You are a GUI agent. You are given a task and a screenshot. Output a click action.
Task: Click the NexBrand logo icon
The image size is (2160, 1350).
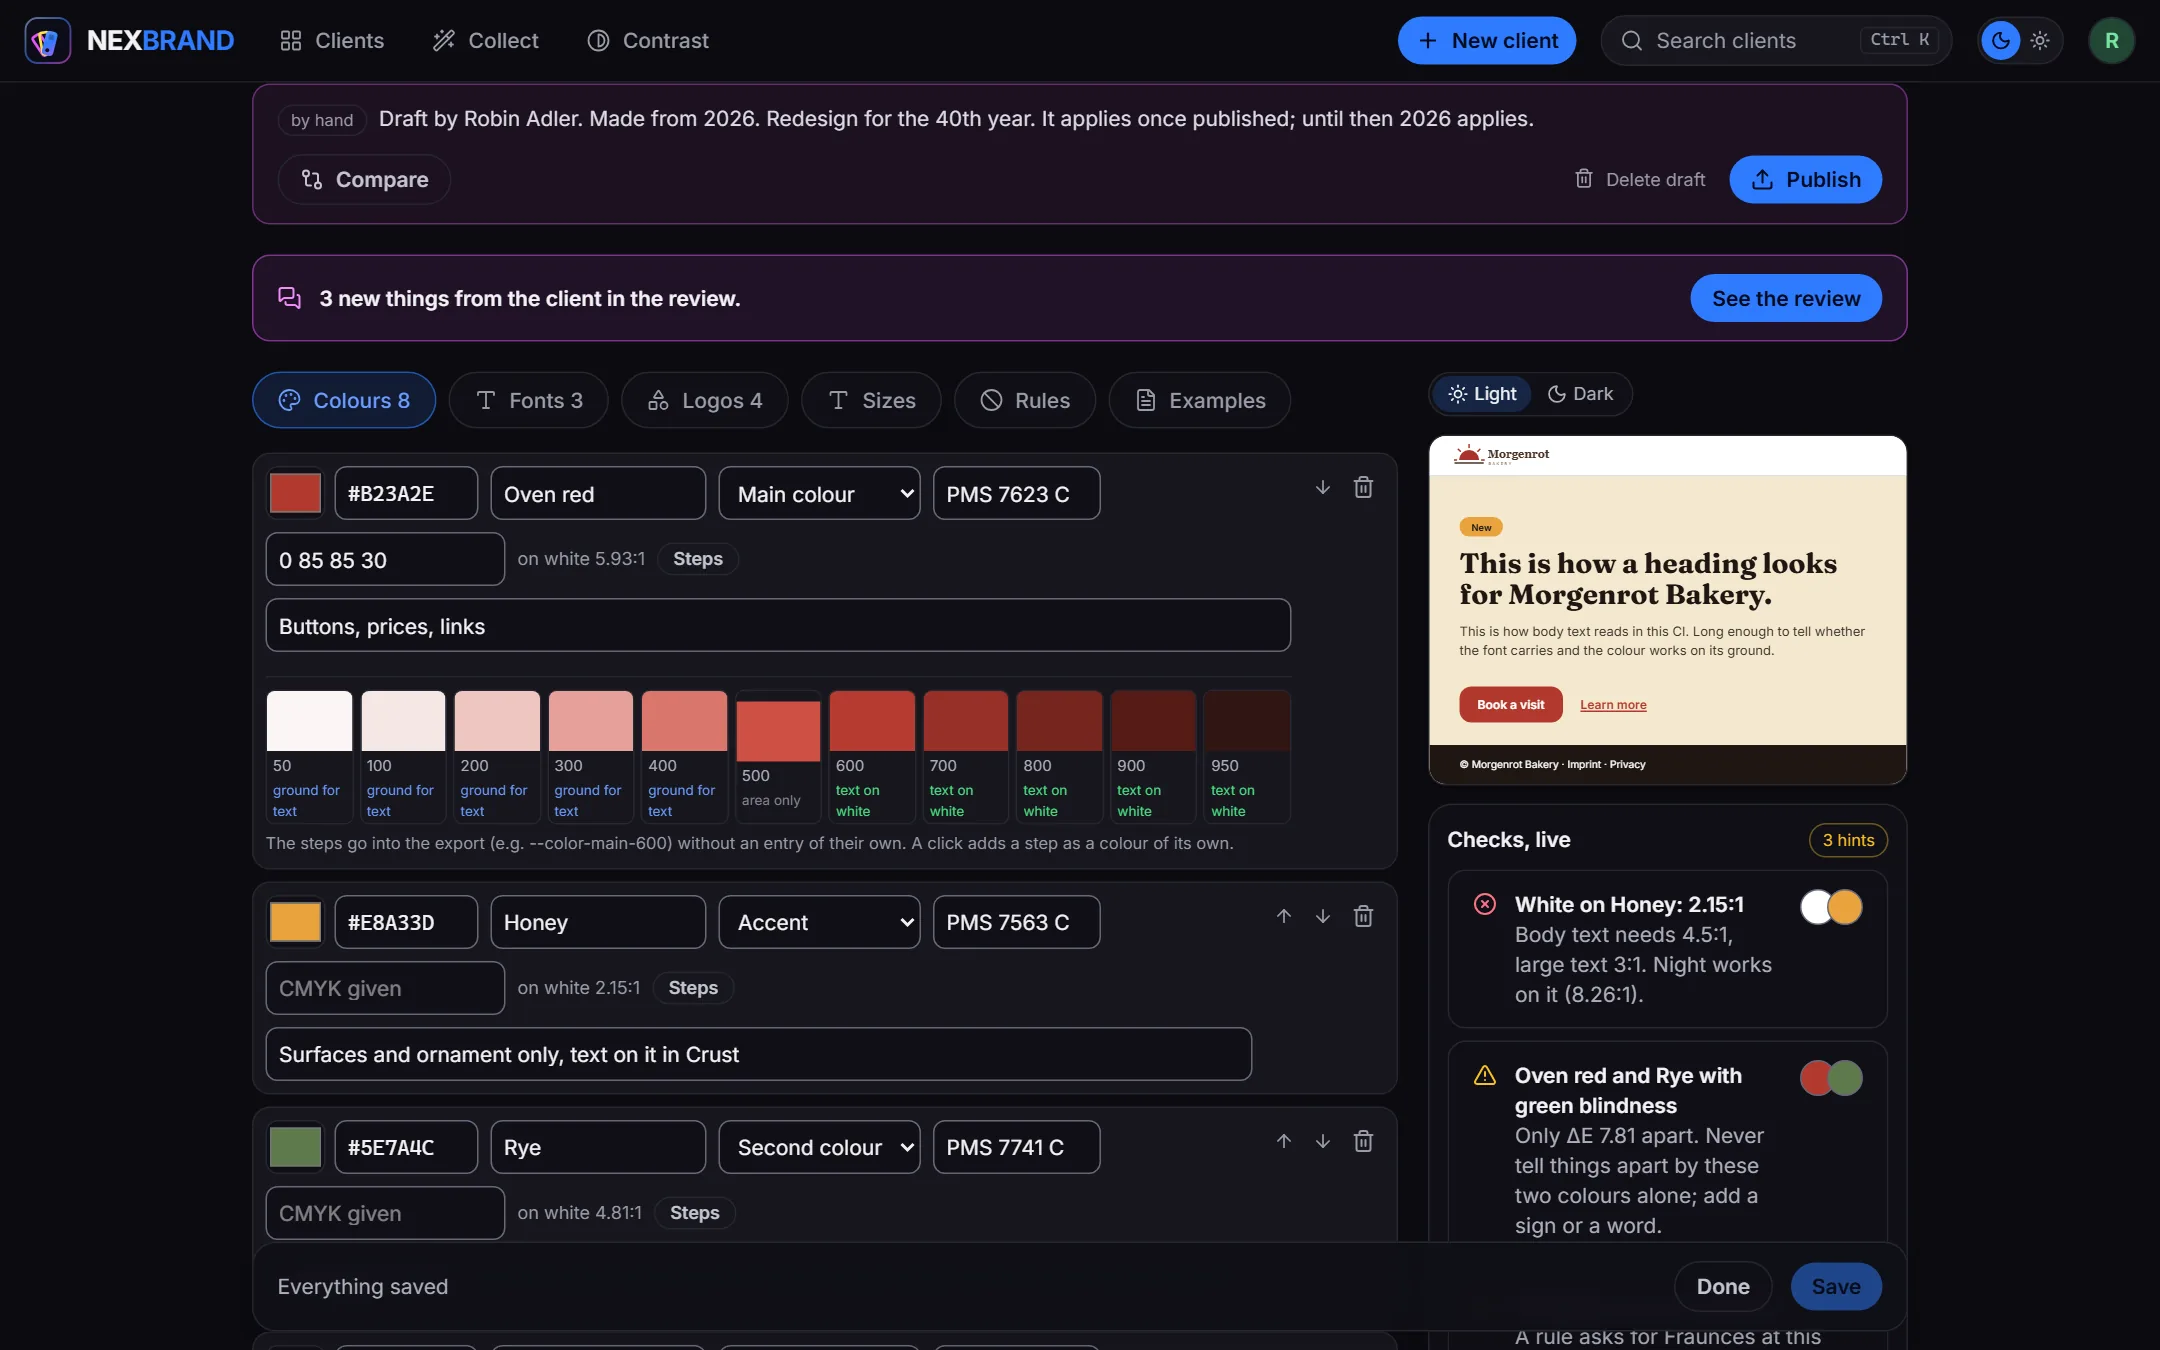coord(48,41)
